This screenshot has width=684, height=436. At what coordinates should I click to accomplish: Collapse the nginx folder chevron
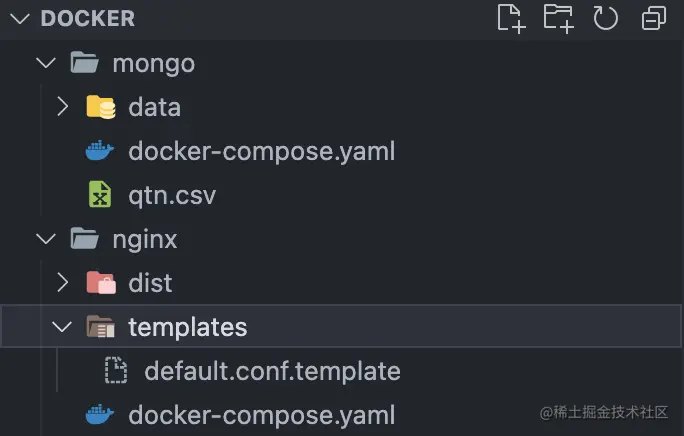(46, 239)
